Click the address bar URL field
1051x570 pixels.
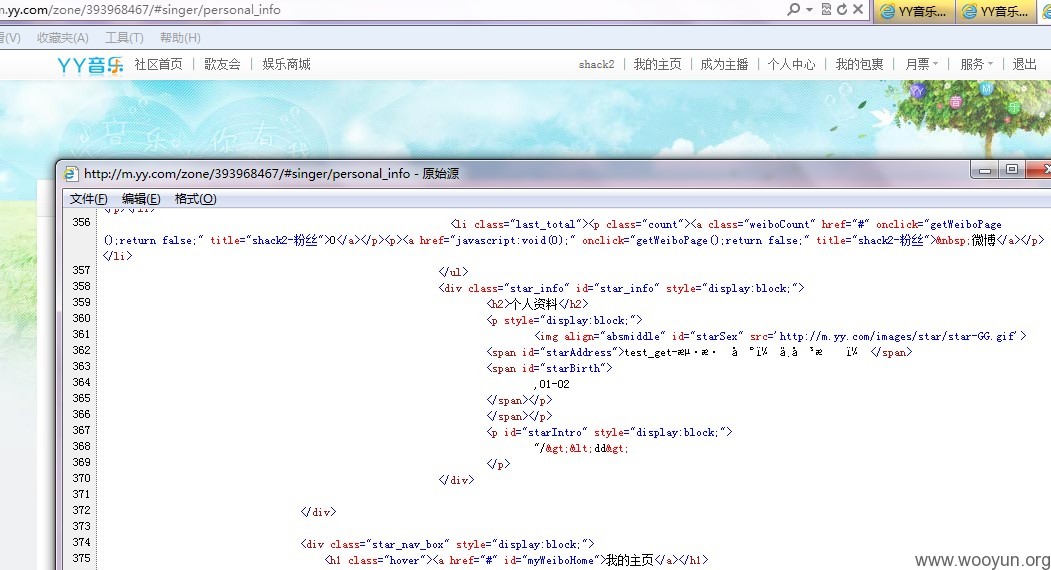[389, 9]
